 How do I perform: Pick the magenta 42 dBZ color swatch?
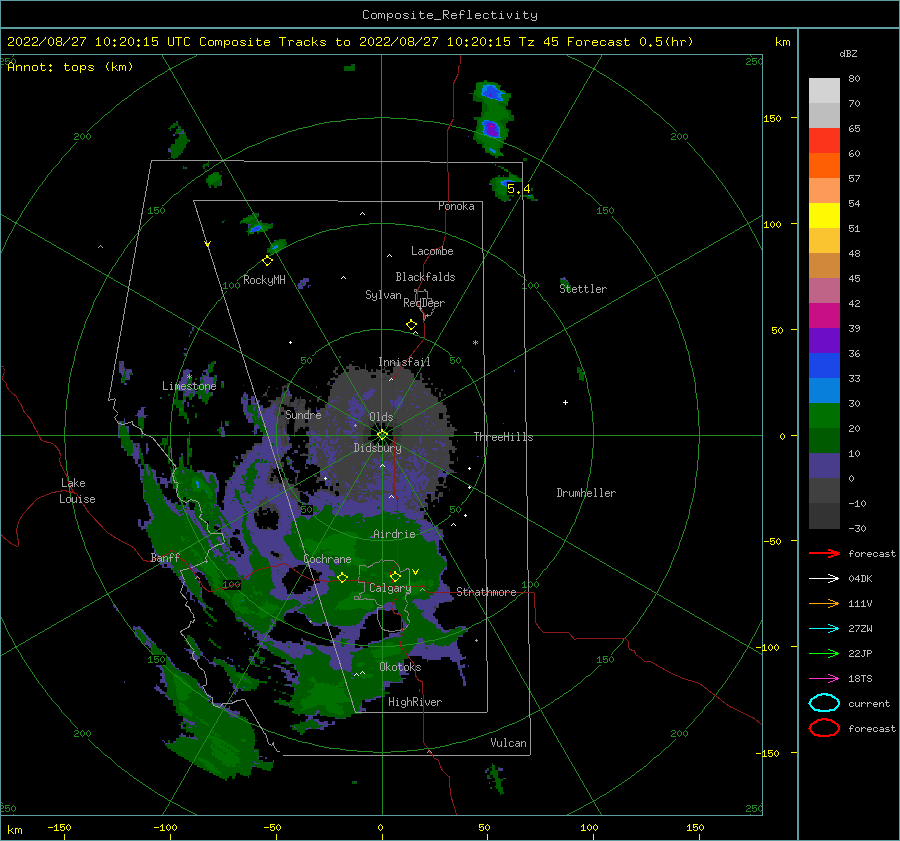click(824, 315)
